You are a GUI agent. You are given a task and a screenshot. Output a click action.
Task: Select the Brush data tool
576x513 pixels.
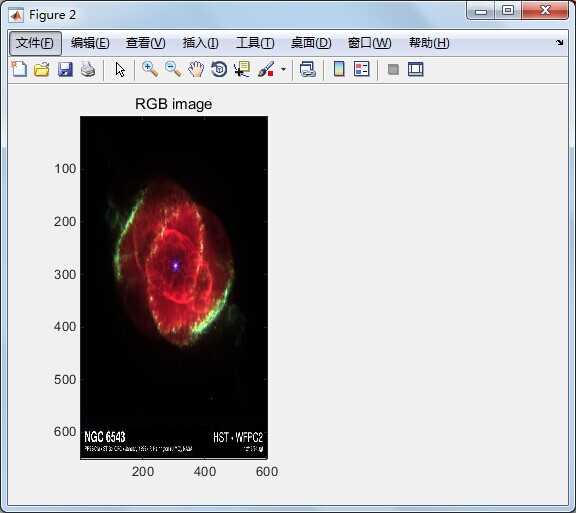click(266, 69)
